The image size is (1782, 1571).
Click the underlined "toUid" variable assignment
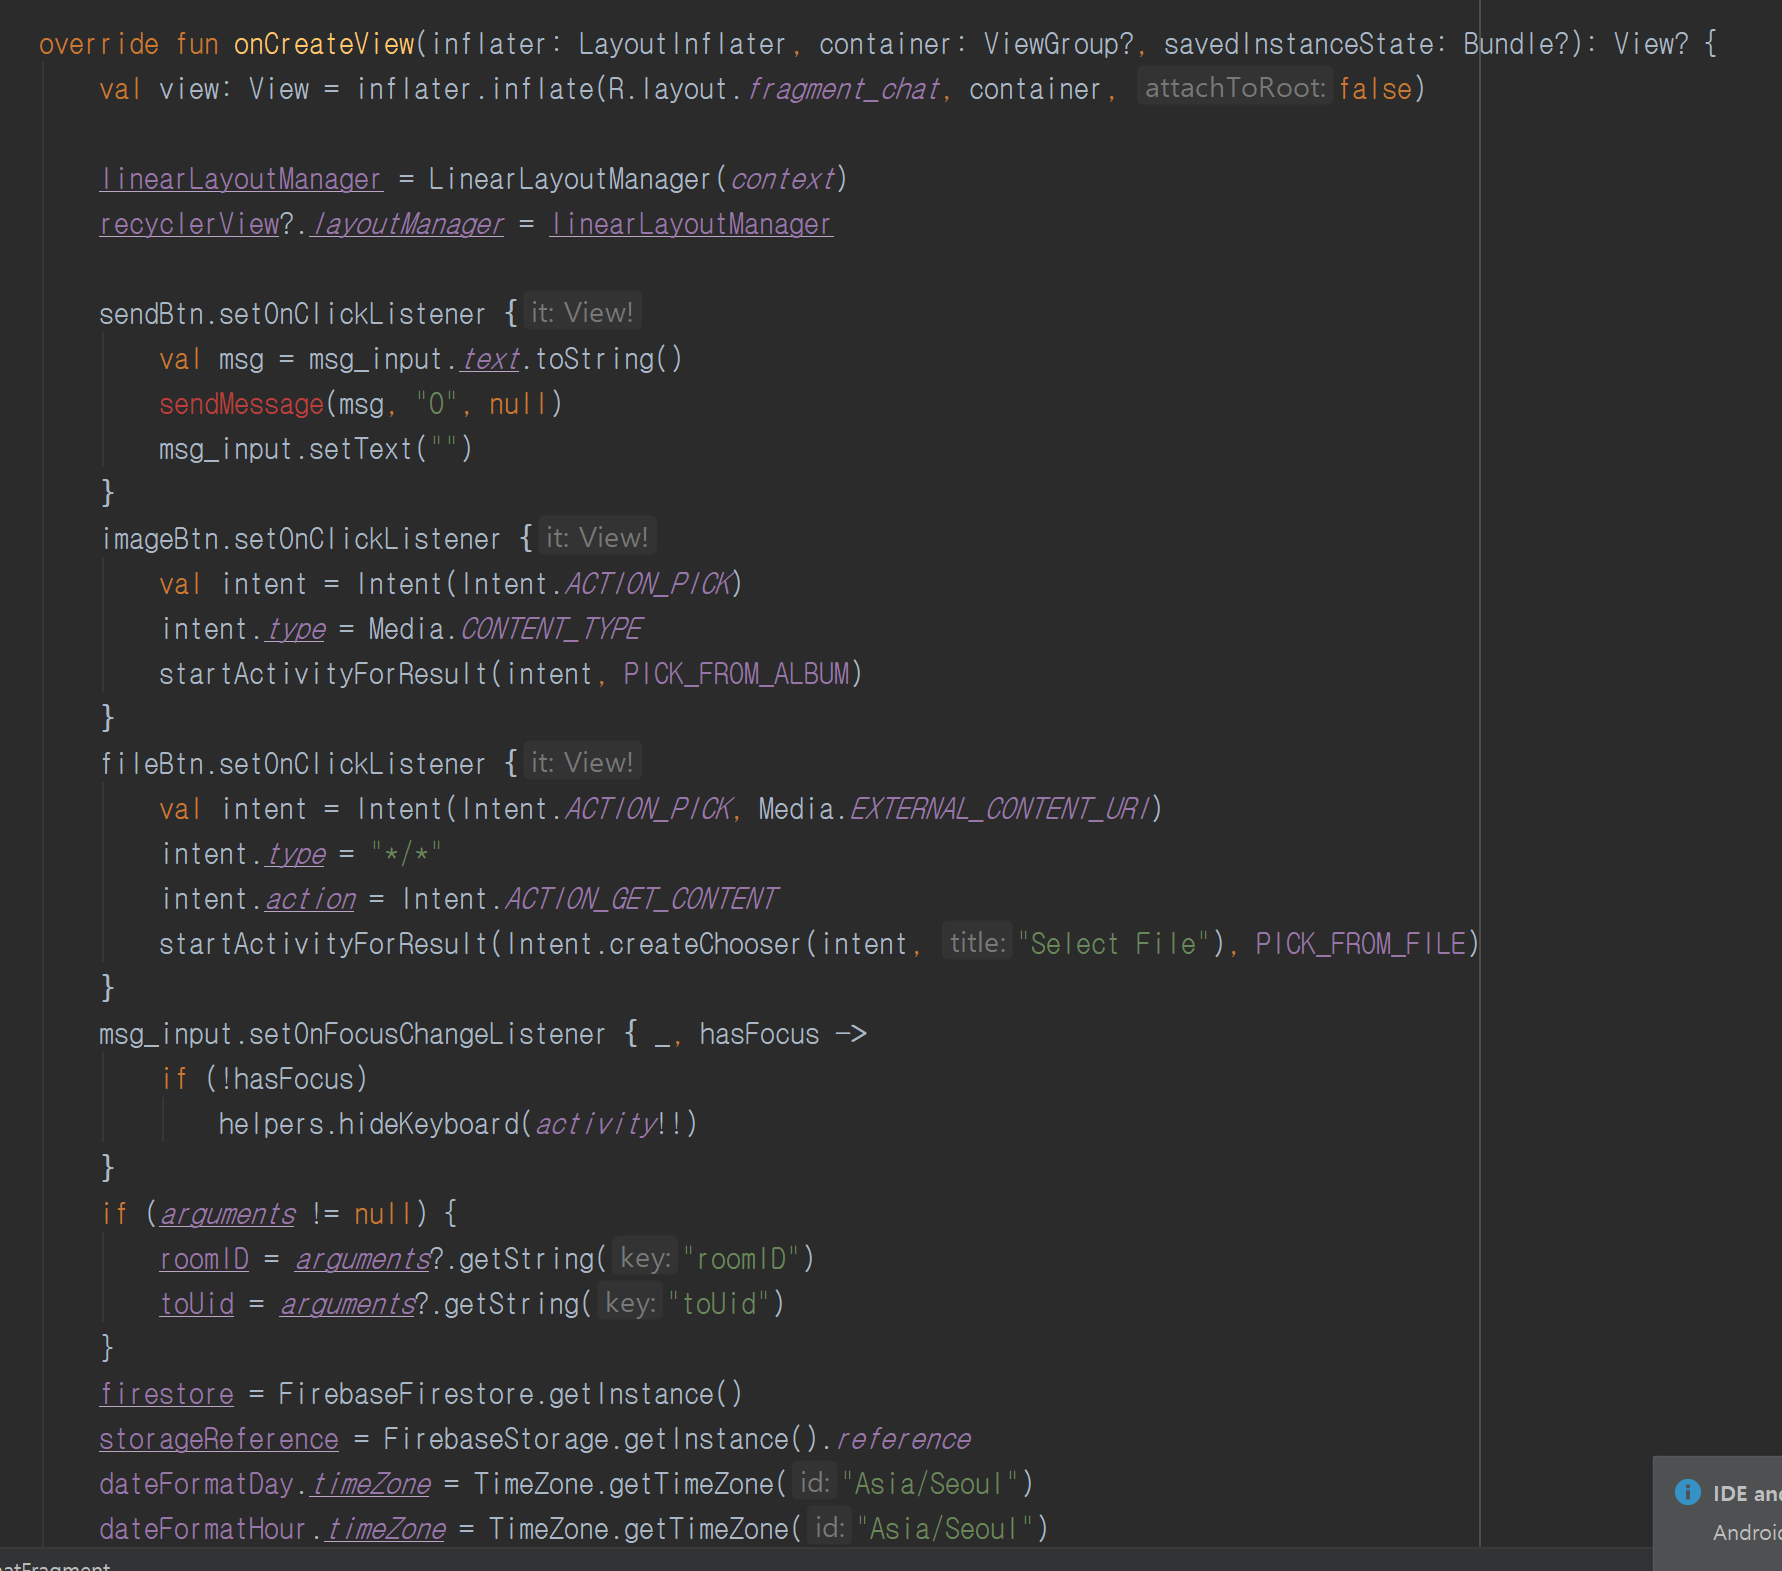pos(197,1304)
